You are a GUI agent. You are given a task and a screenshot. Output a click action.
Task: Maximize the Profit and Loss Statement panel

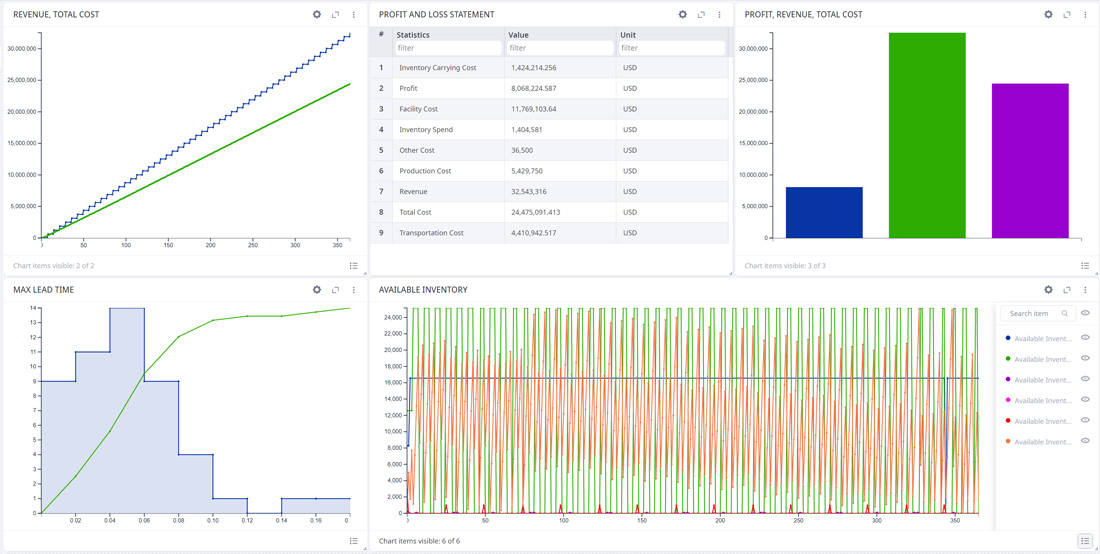[702, 14]
